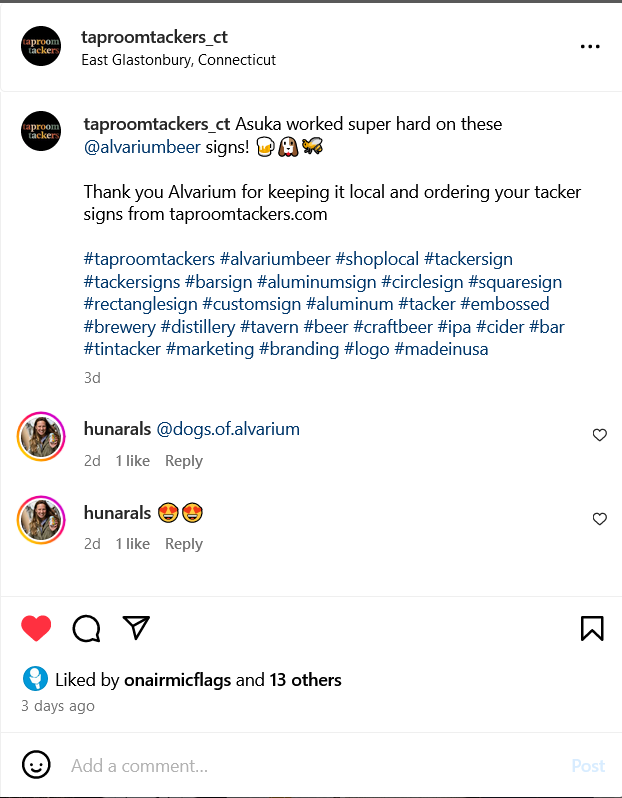Open the #craftbeer hashtag
The height and width of the screenshot is (798, 622).
(392, 327)
